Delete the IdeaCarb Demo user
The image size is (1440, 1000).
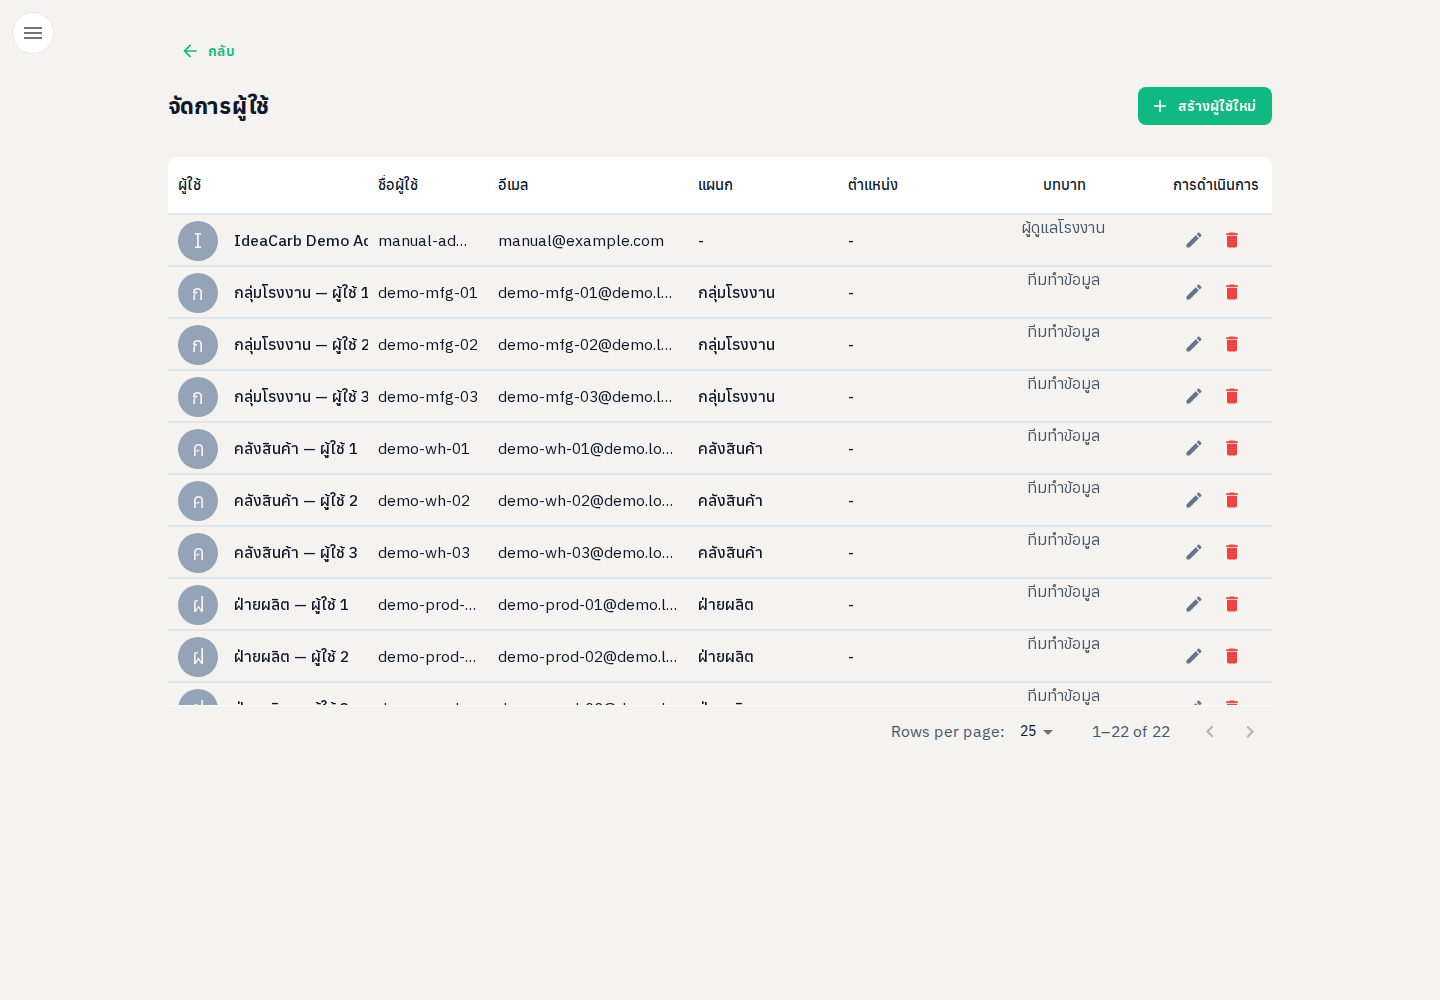click(x=1232, y=240)
